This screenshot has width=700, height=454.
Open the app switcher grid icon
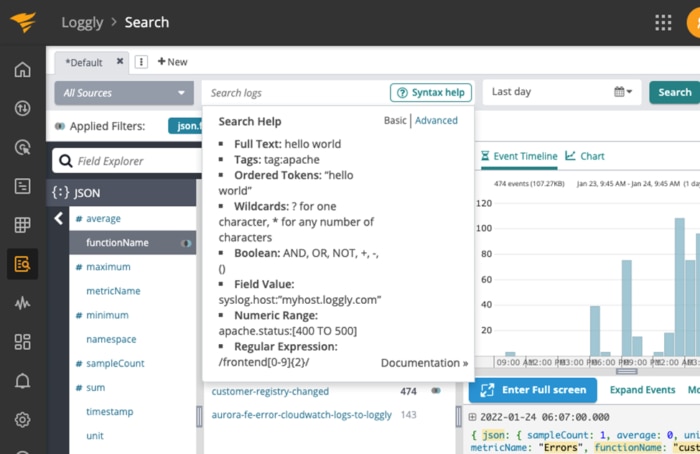(663, 22)
